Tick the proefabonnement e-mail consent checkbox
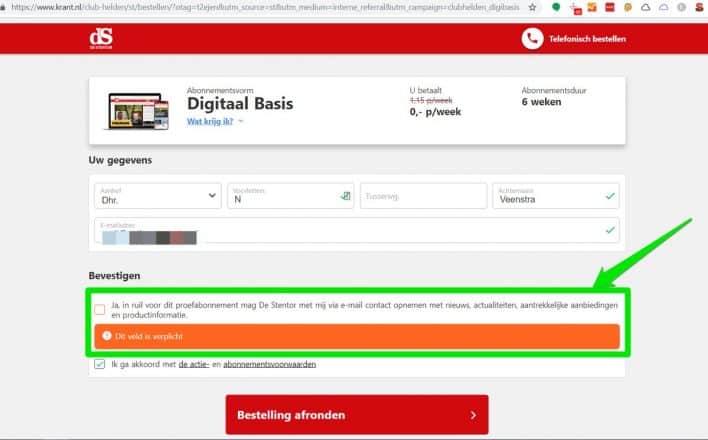The image size is (708, 440). click(100, 309)
